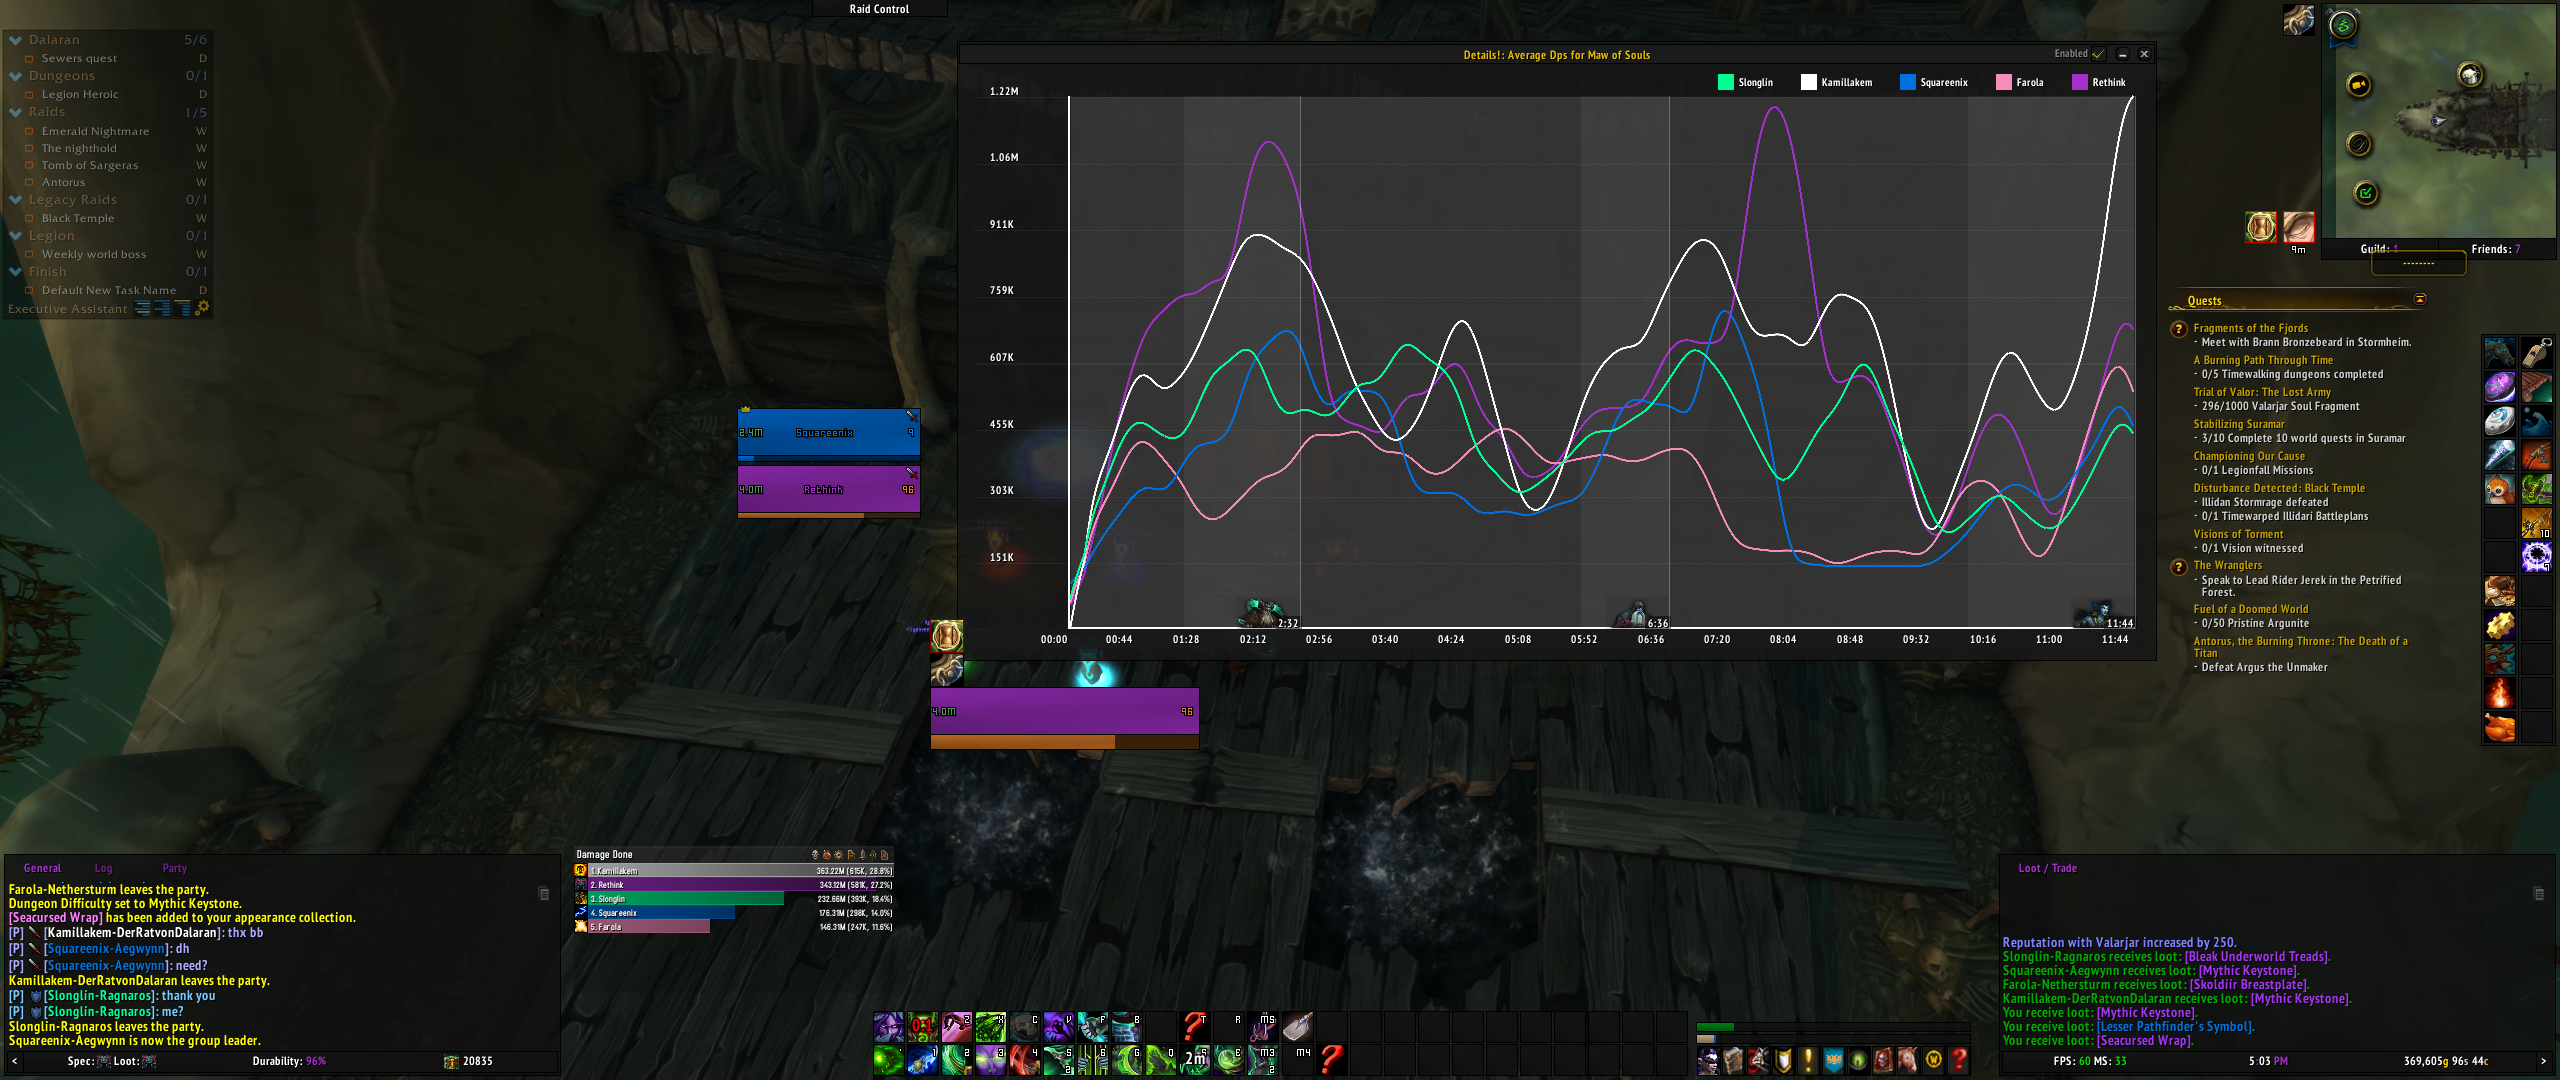Viewport: 2560px width, 1080px height.
Task: Switch to the Party chat tab
Action: pyautogui.click(x=174, y=868)
